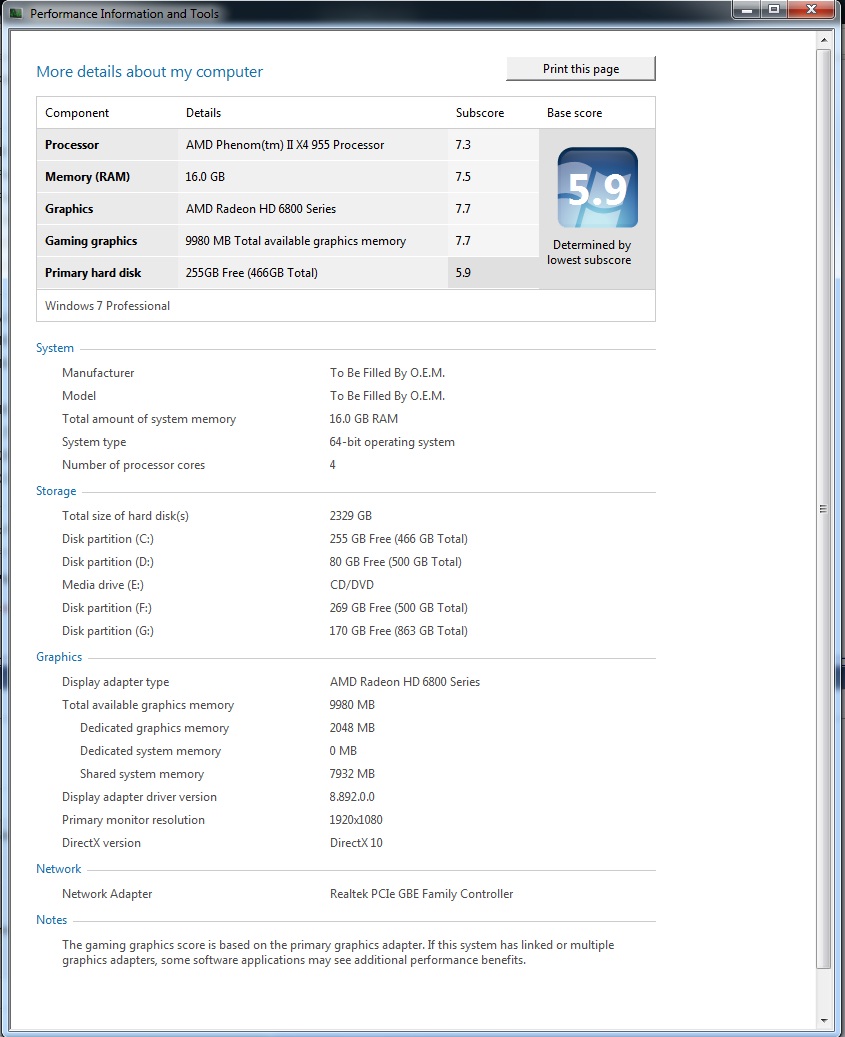845x1037 pixels.
Task: Click the Primary hard disk row label
Action: click(93, 272)
